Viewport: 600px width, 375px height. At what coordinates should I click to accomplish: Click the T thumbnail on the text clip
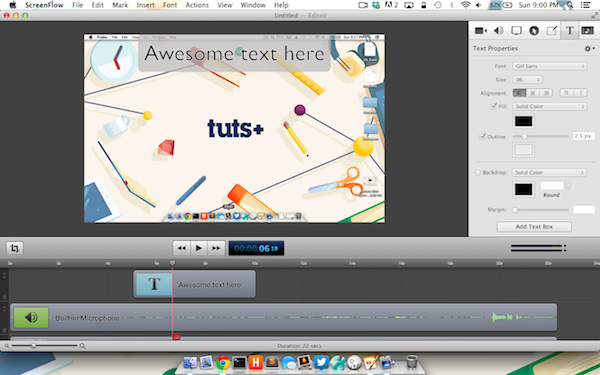pos(154,284)
